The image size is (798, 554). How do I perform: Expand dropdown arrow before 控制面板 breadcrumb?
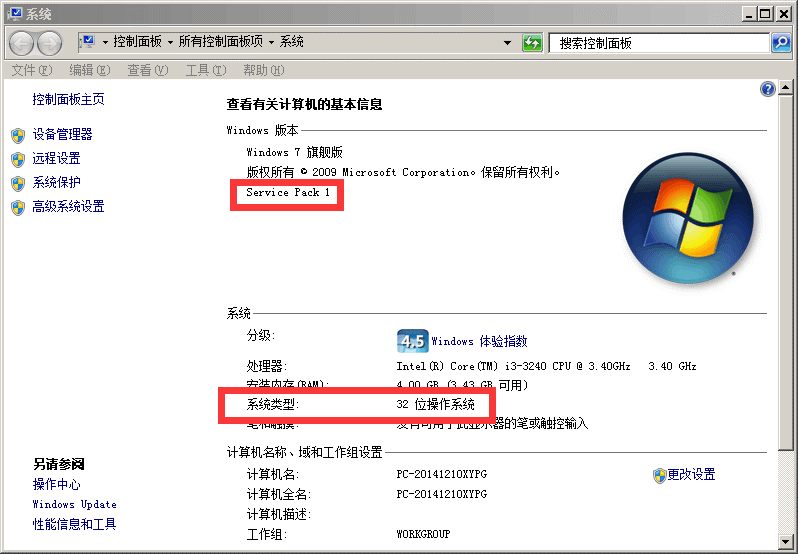pos(105,42)
